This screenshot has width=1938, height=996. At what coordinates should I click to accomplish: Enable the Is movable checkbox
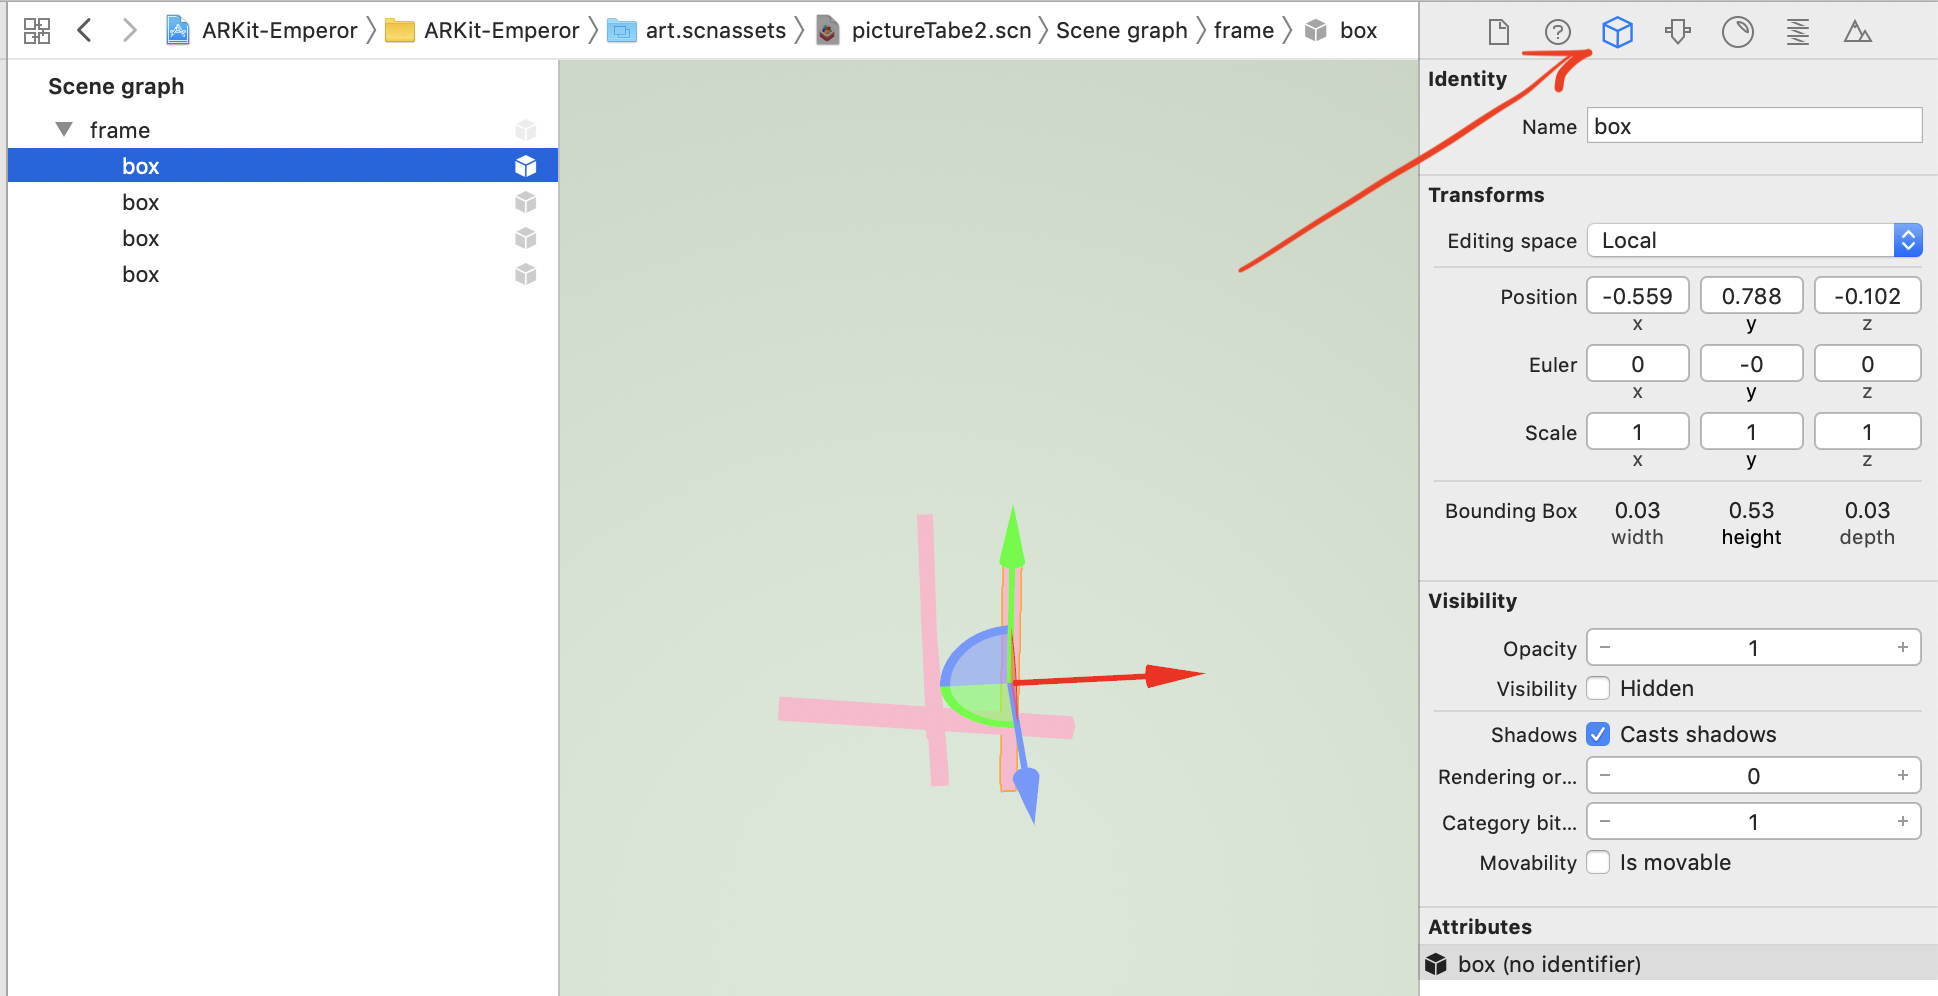coord(1598,862)
